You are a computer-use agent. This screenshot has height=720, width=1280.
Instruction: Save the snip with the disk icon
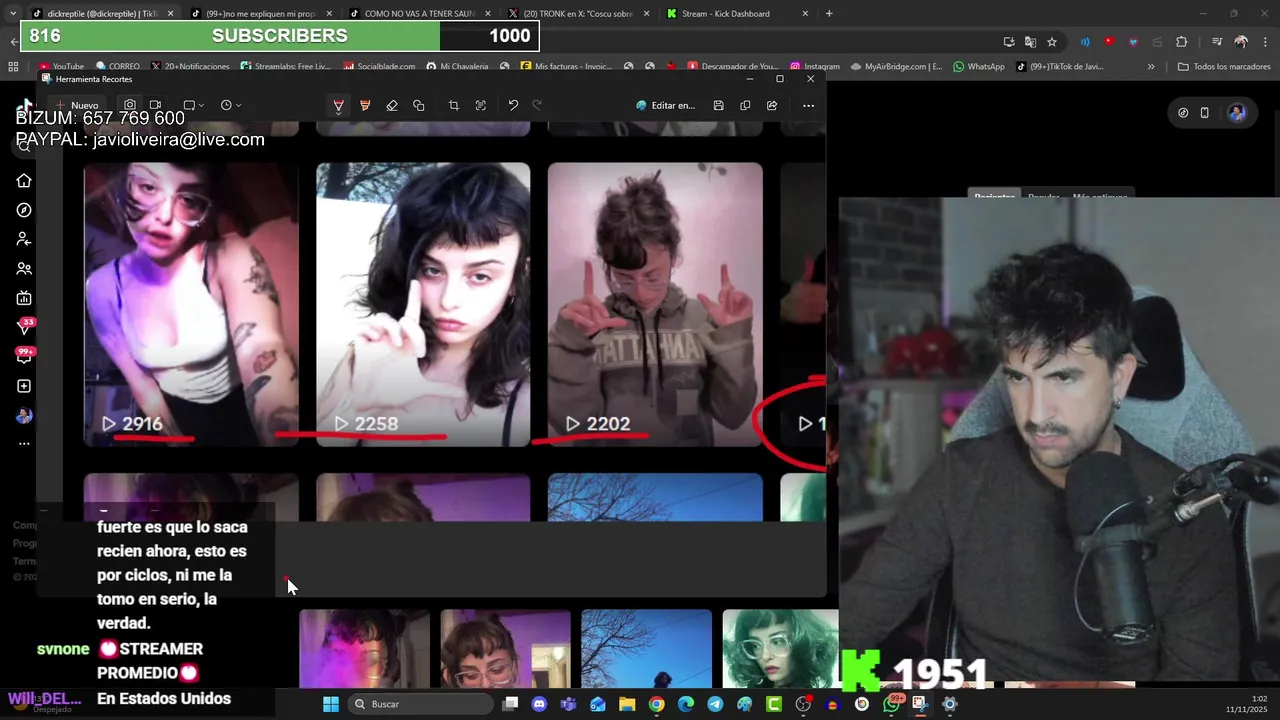tap(718, 105)
